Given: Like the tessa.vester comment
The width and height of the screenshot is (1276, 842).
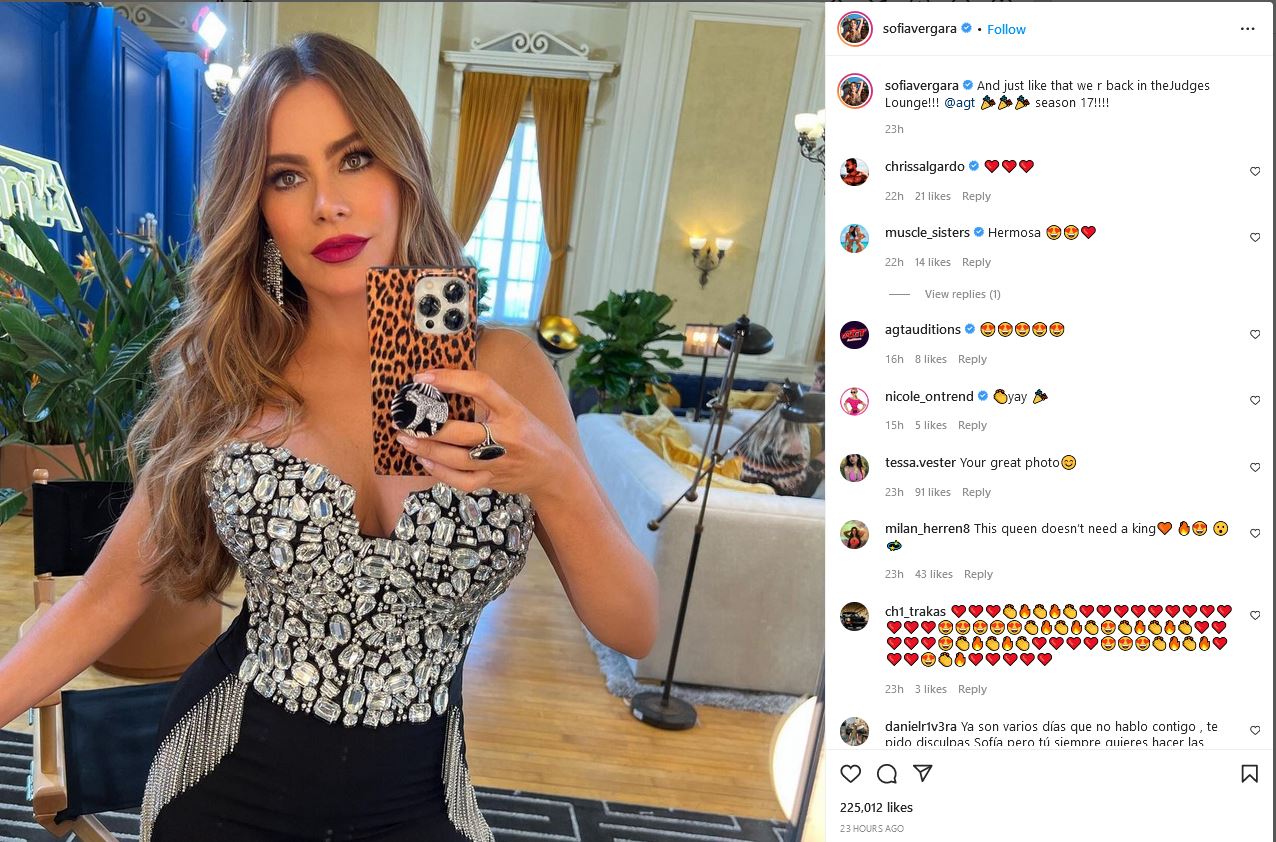Looking at the screenshot, I should coord(1255,467).
